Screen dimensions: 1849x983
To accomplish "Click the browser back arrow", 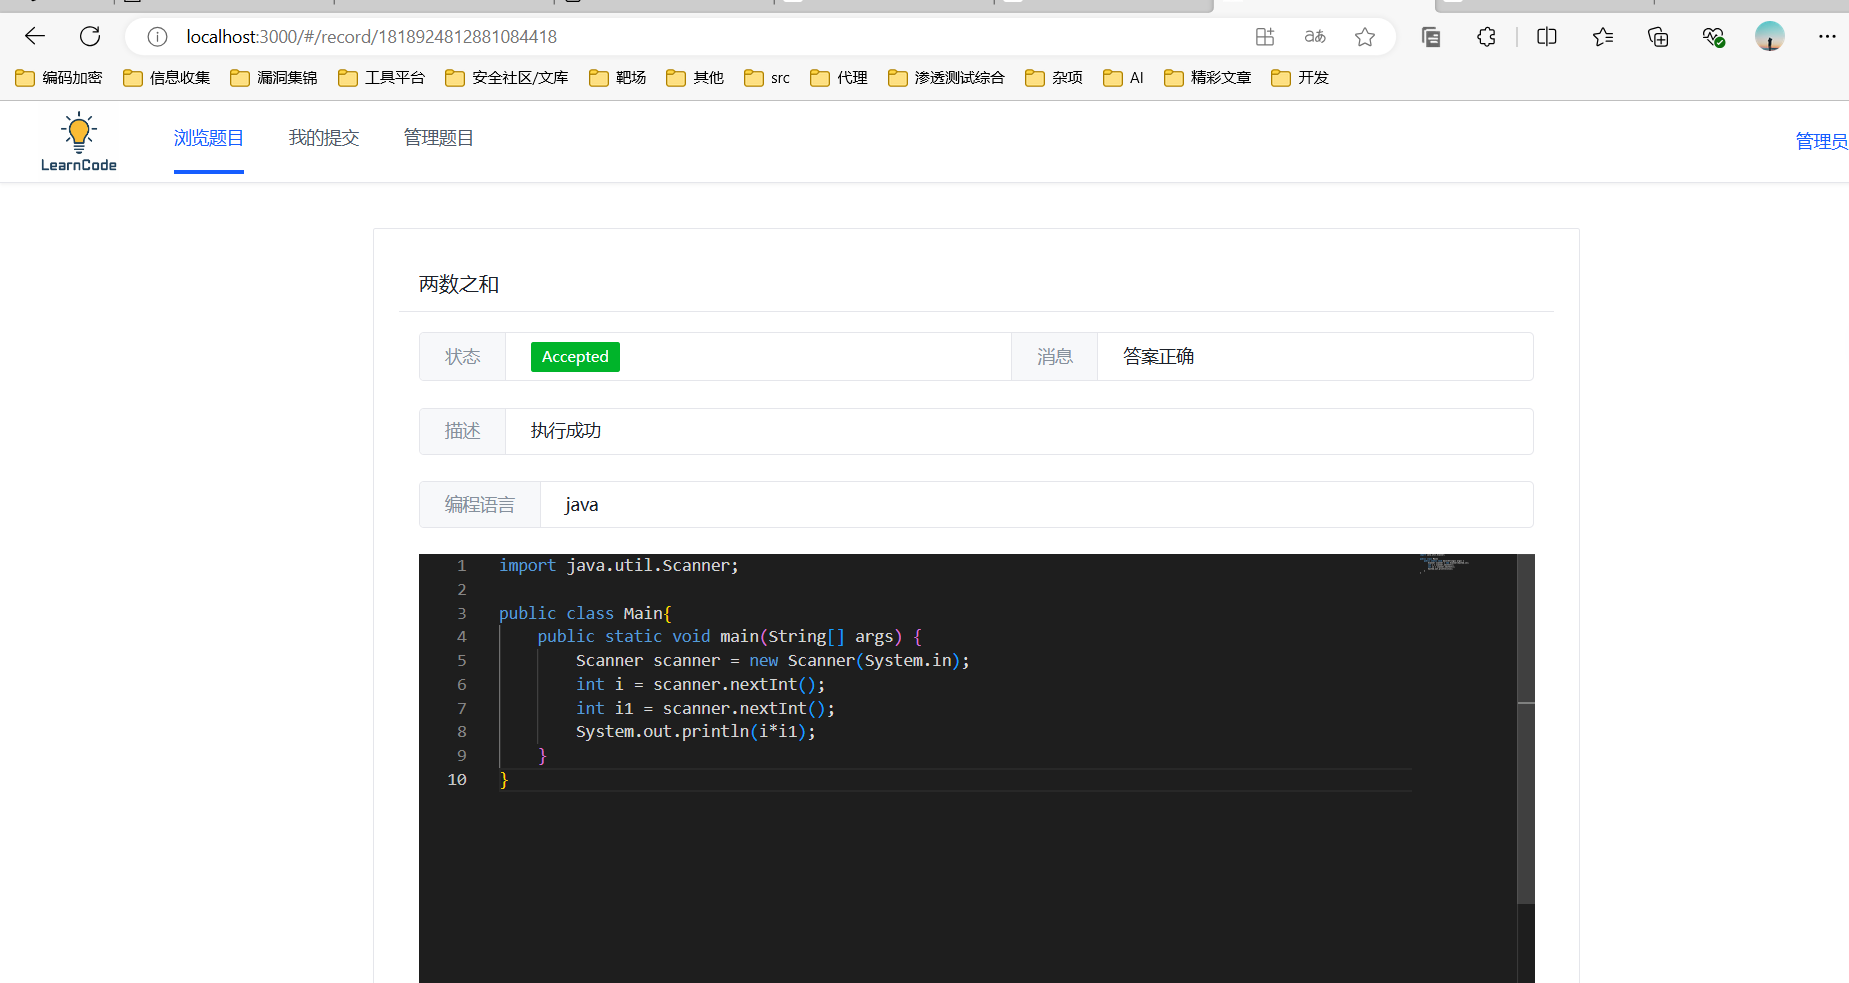I will pos(35,37).
